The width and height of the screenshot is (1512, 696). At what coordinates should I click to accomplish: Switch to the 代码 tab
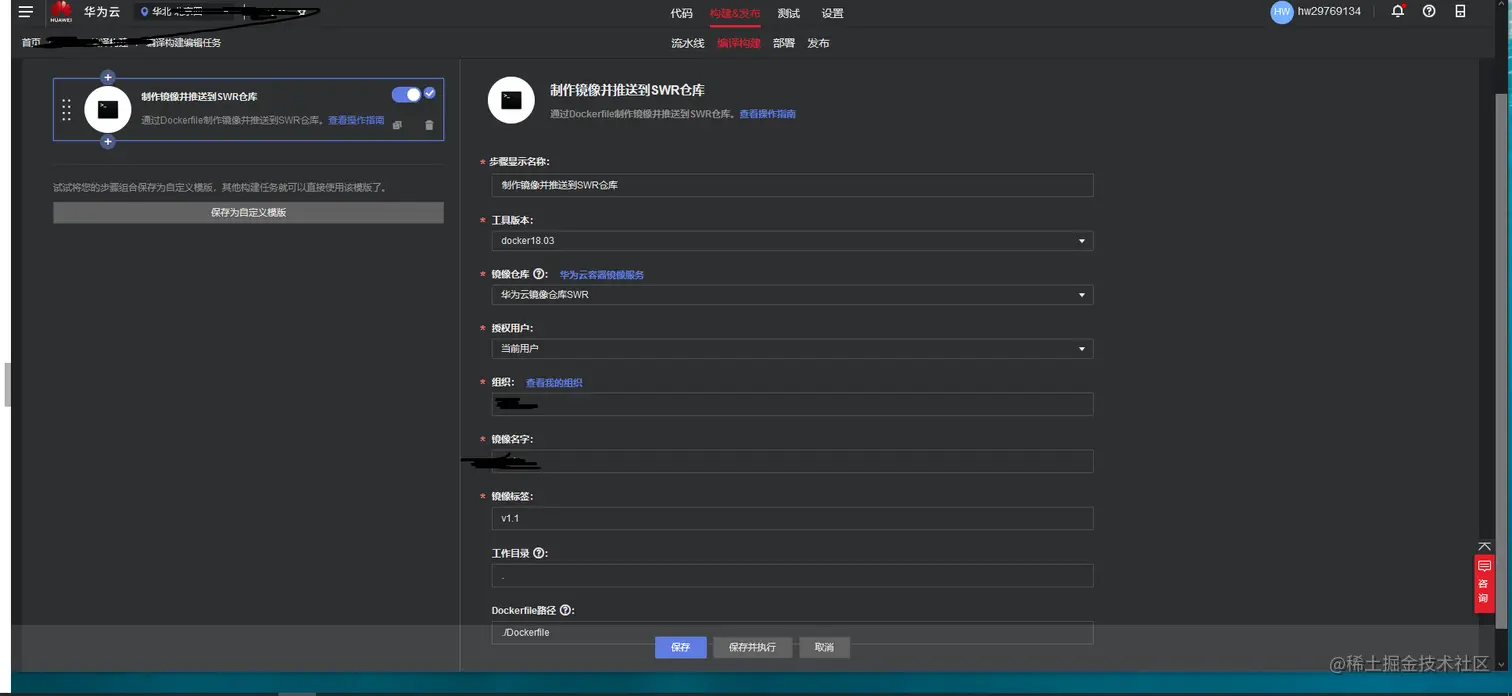pyautogui.click(x=682, y=13)
